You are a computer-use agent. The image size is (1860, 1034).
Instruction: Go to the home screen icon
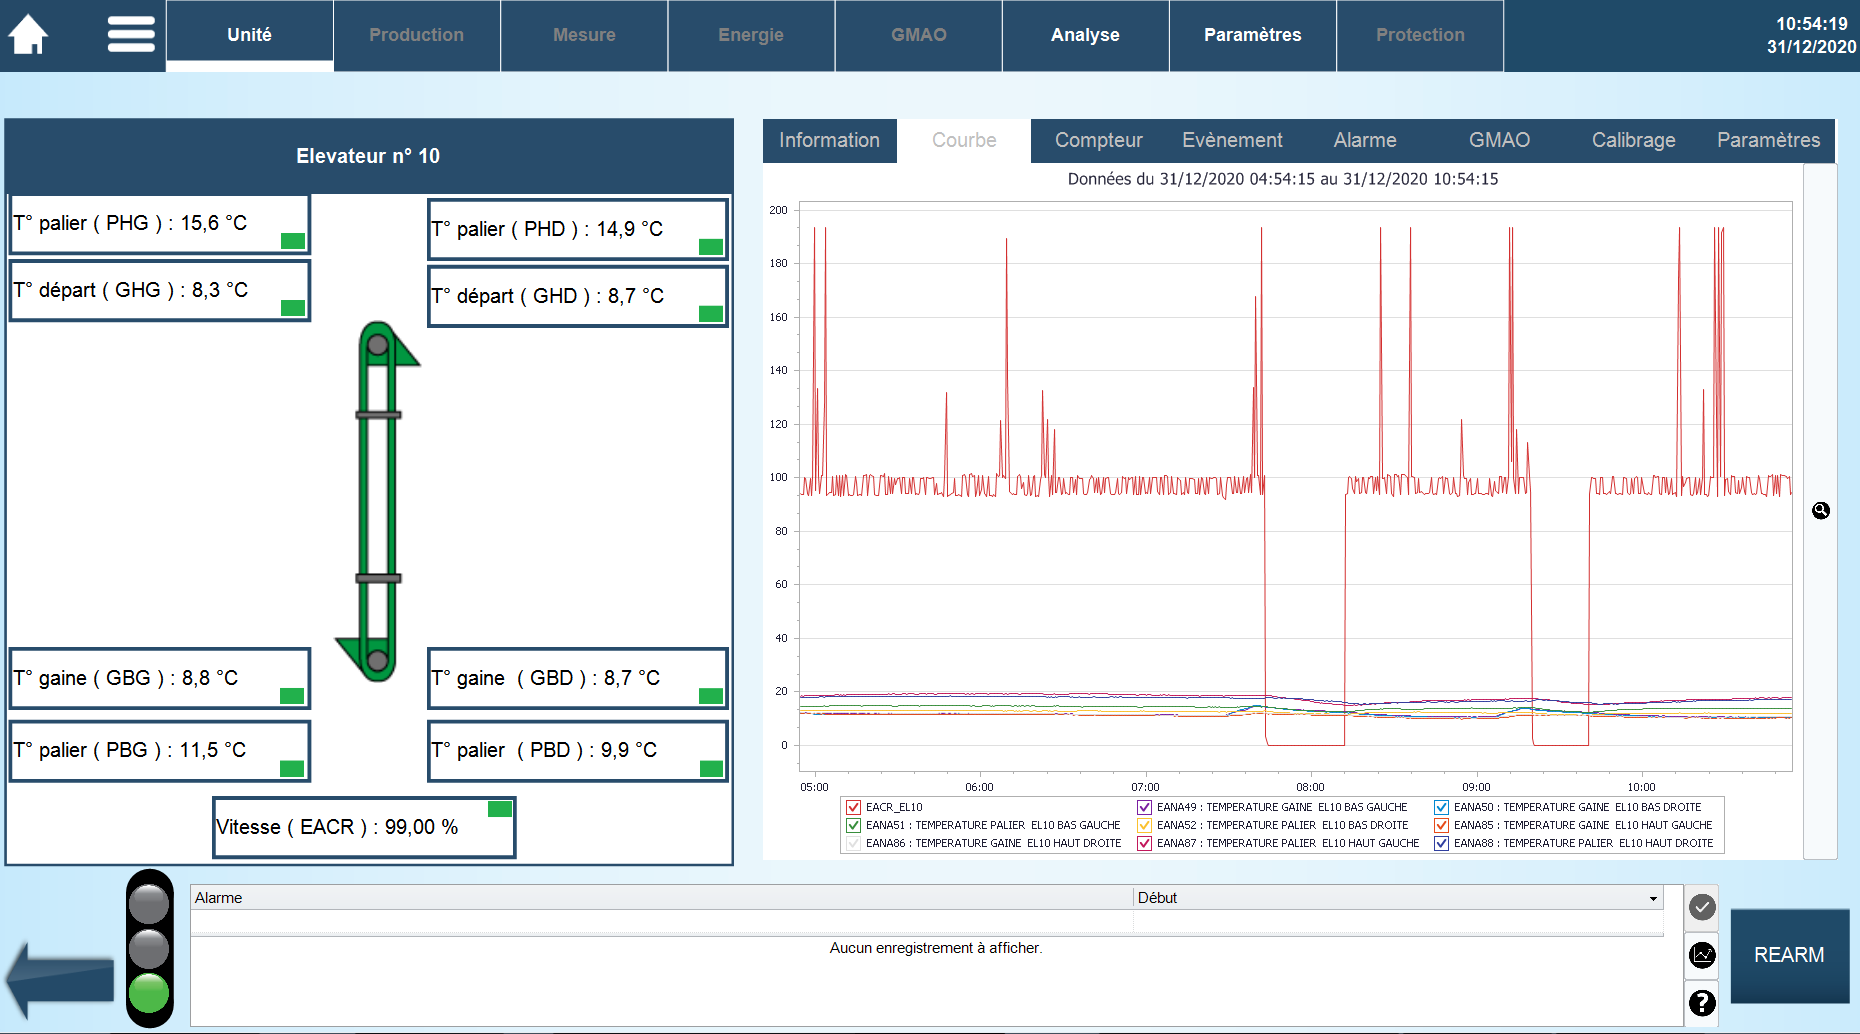point(28,35)
